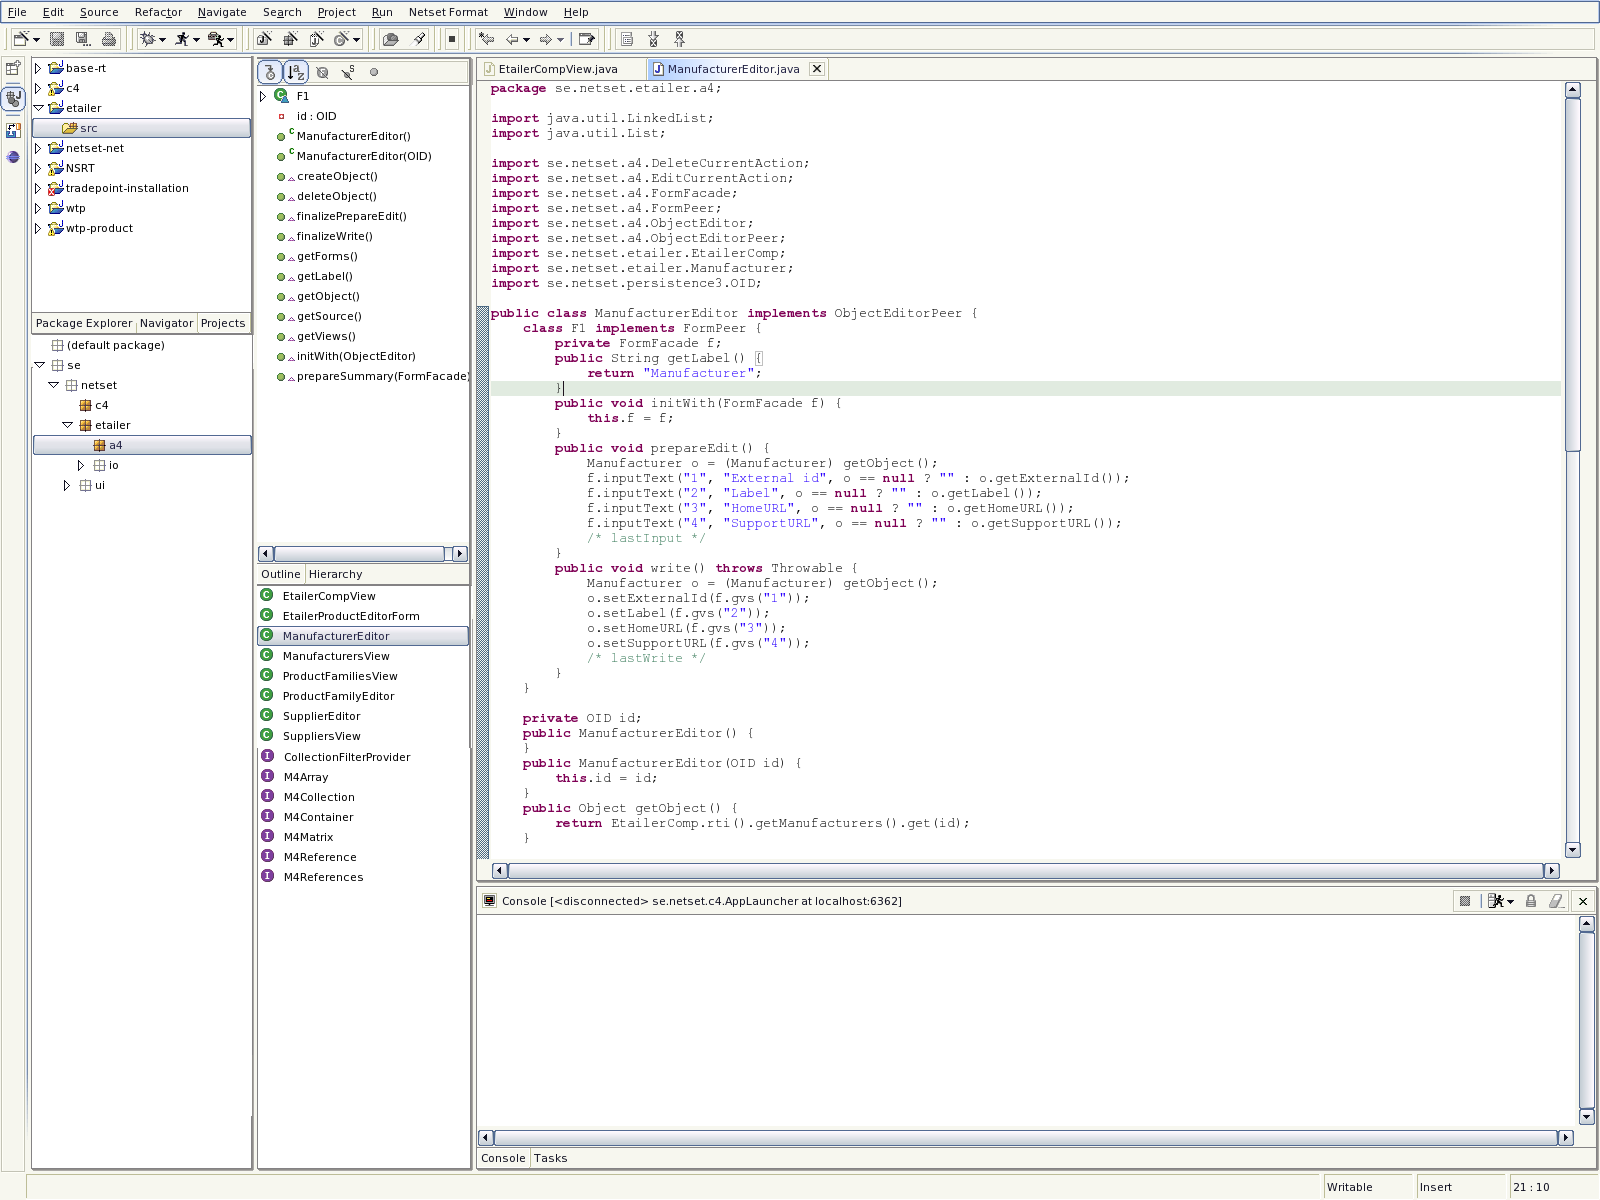Select the src folder under etailer
This screenshot has width=1600, height=1200.
click(x=141, y=128)
